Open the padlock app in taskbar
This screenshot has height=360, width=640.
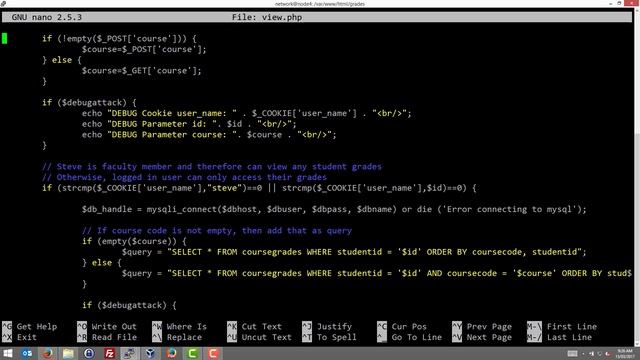point(89,353)
